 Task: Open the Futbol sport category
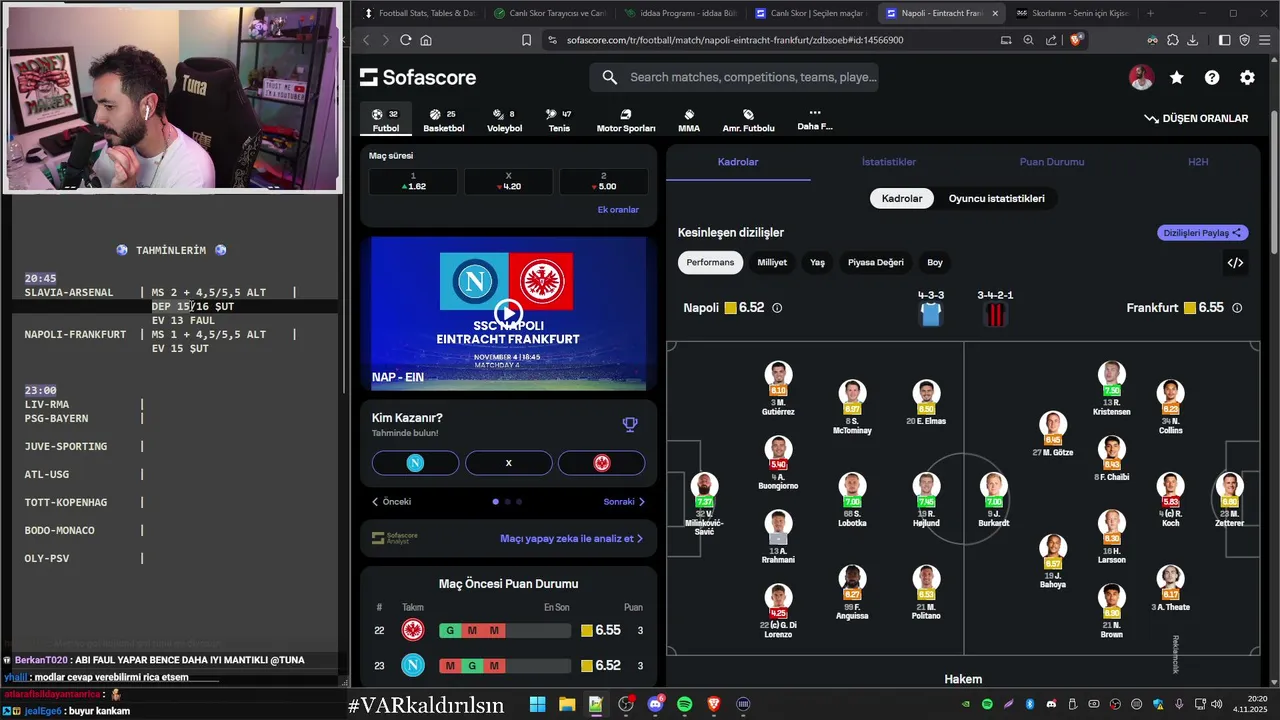point(385,120)
